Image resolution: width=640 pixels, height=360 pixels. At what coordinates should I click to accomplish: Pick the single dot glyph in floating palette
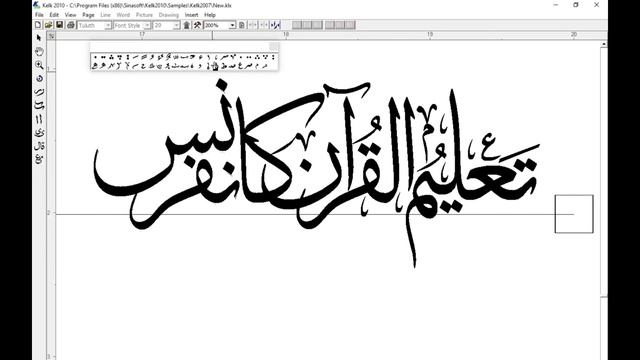coord(95,57)
